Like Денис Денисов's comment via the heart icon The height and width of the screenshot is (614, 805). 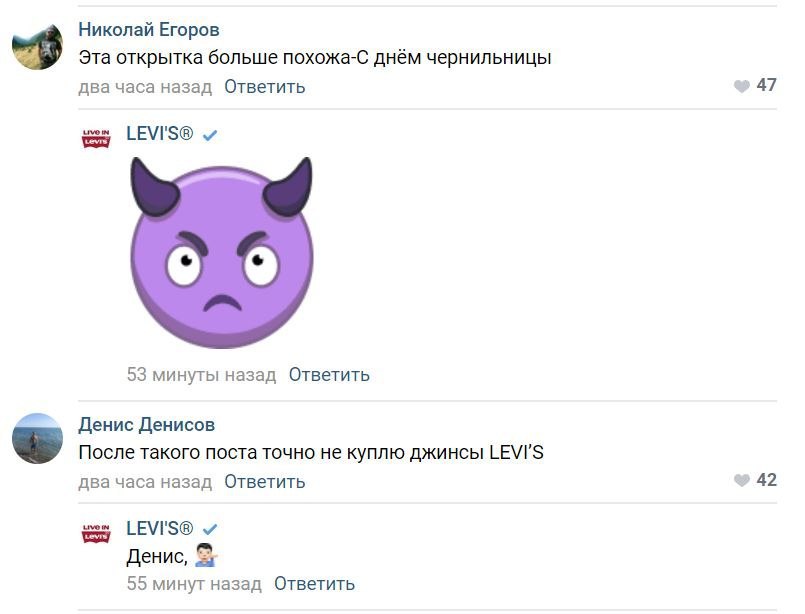coord(741,480)
